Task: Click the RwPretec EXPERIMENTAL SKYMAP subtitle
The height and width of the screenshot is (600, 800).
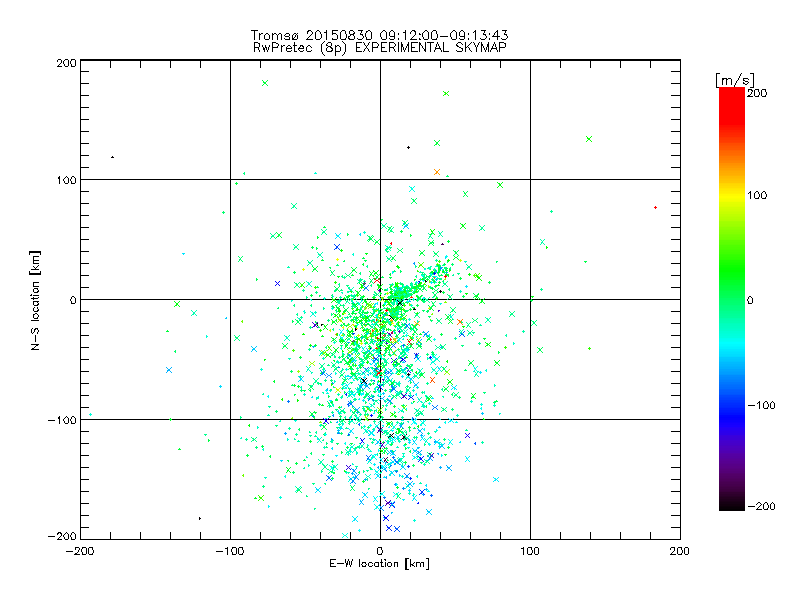Action: coord(380,47)
